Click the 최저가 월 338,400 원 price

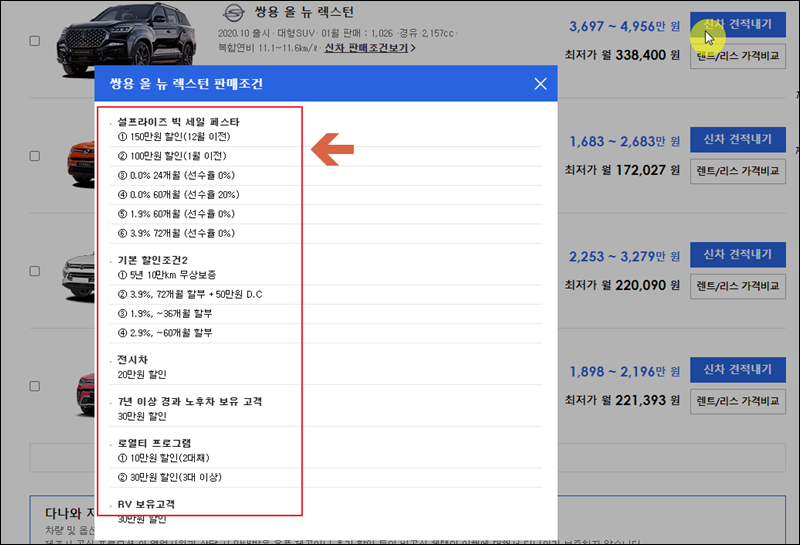622,55
